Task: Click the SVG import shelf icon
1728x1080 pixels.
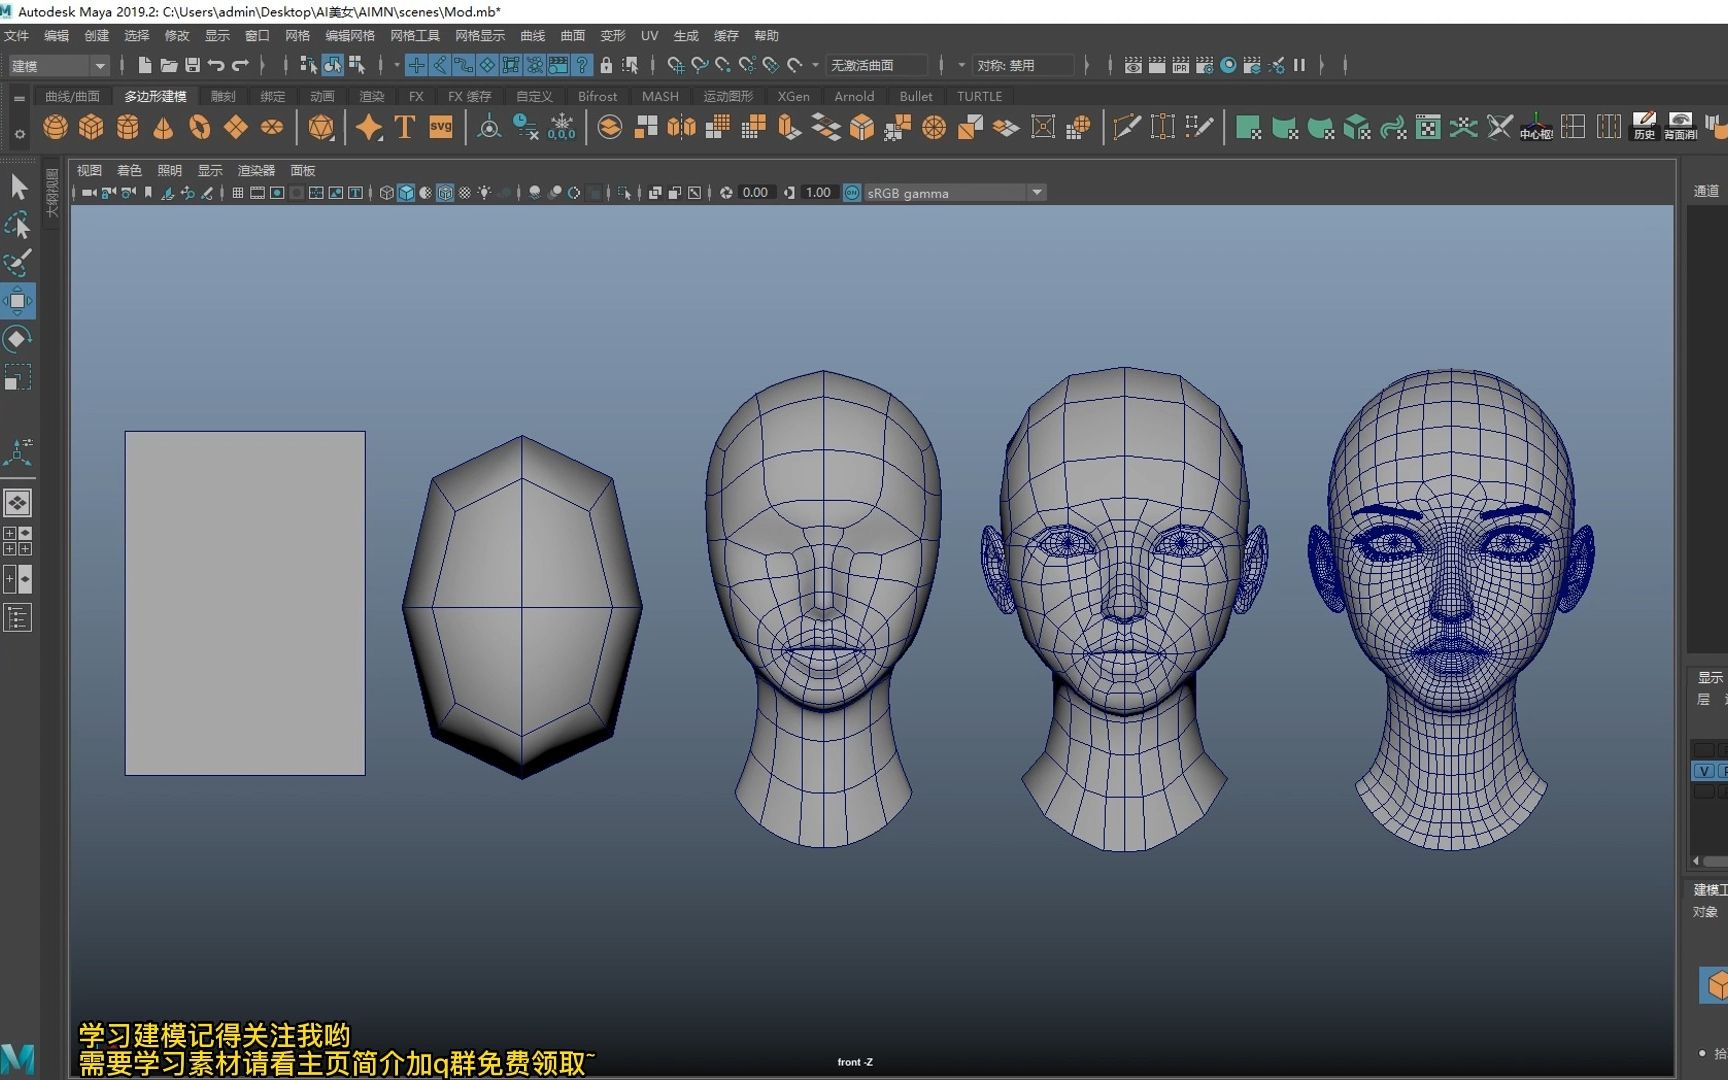Action: 441,127
